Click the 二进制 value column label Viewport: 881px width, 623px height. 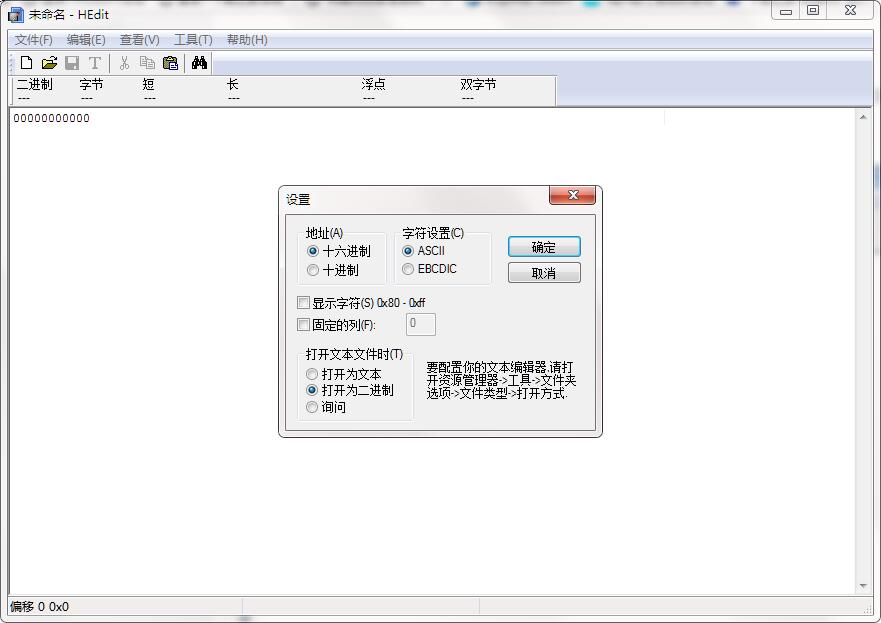point(34,84)
